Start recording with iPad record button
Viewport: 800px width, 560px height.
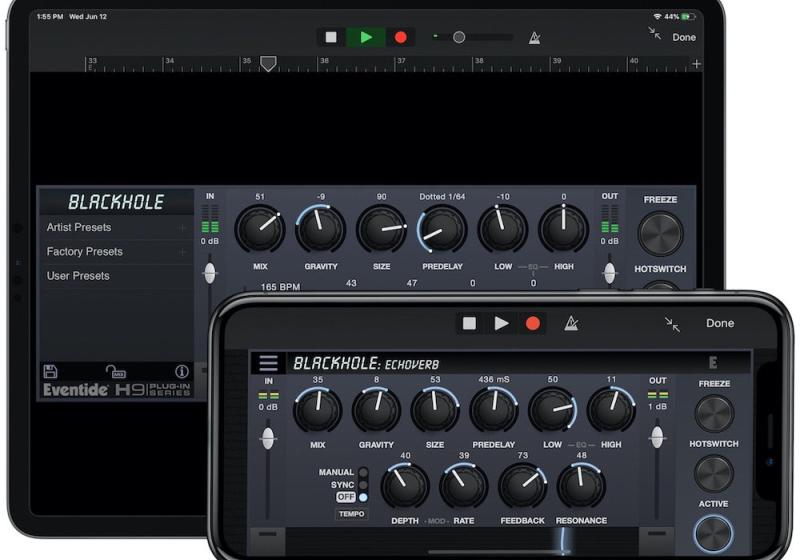(x=401, y=37)
